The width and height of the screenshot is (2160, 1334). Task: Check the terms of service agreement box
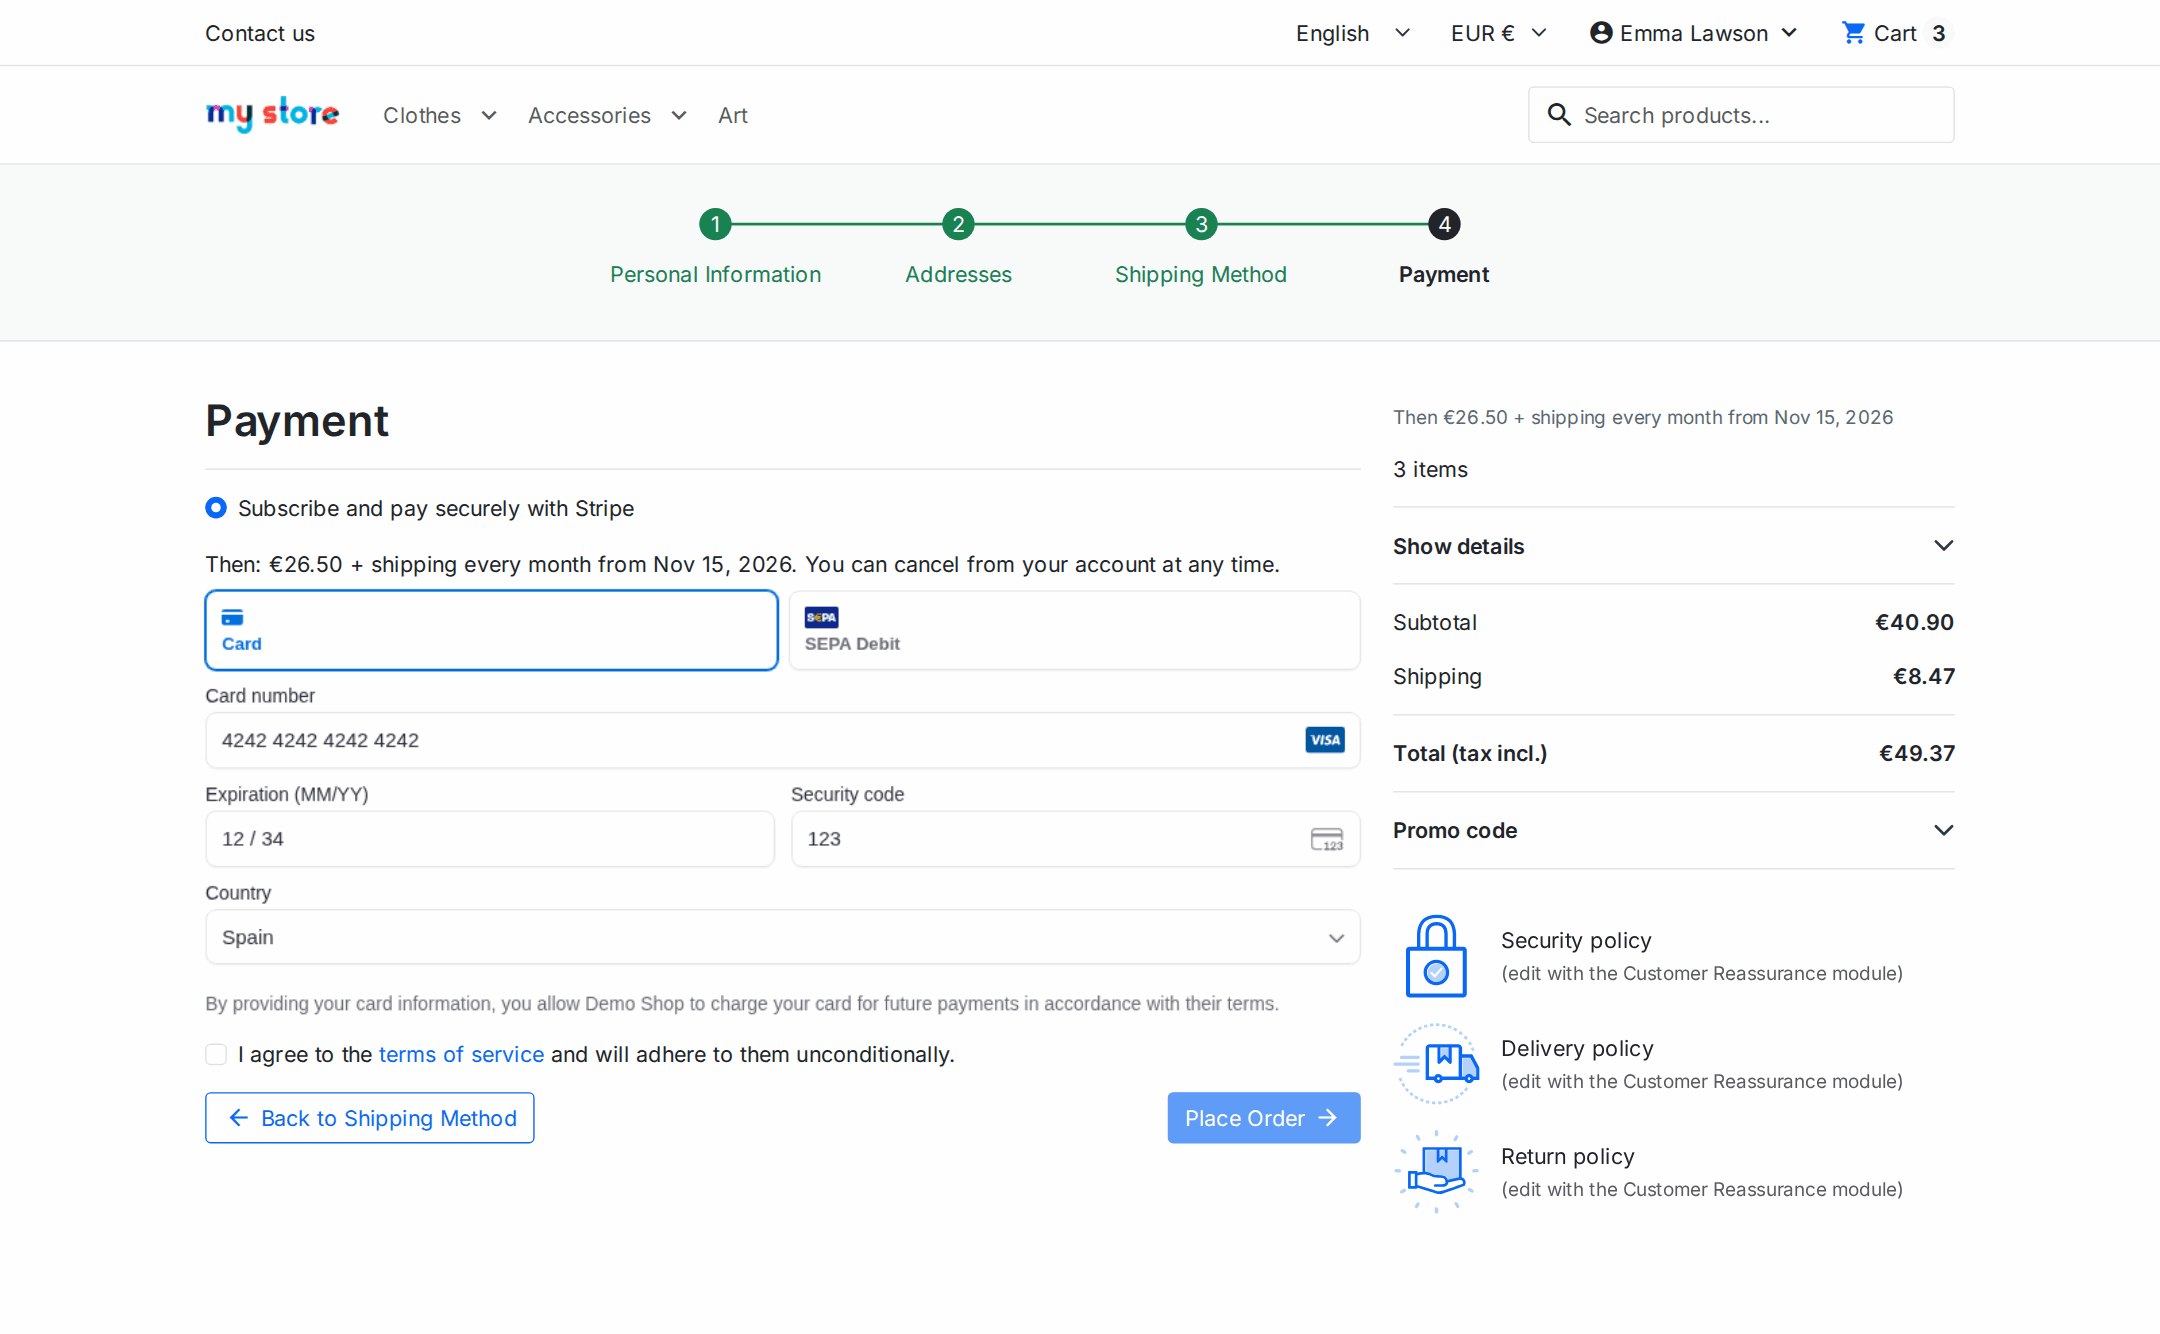[216, 1054]
